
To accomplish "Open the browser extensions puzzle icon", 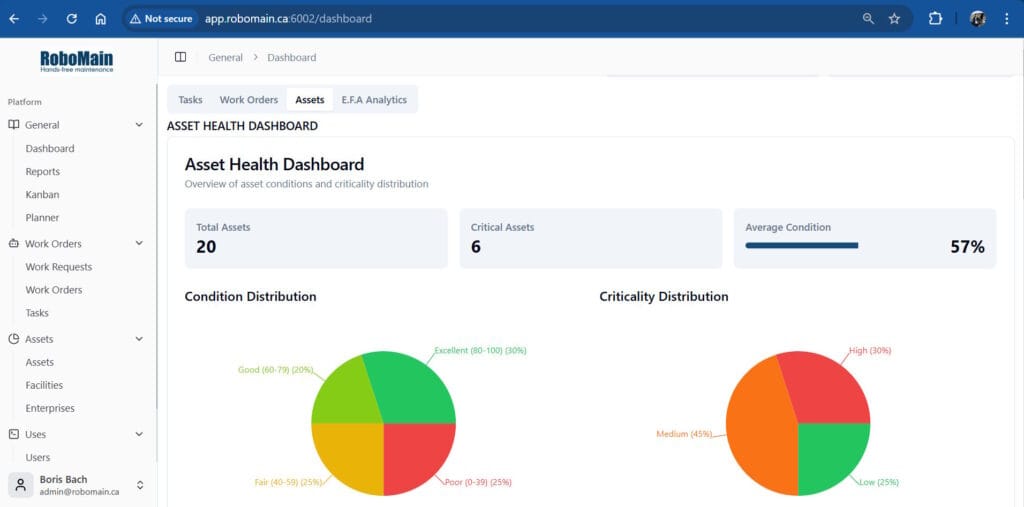I will pyautogui.click(x=936, y=18).
